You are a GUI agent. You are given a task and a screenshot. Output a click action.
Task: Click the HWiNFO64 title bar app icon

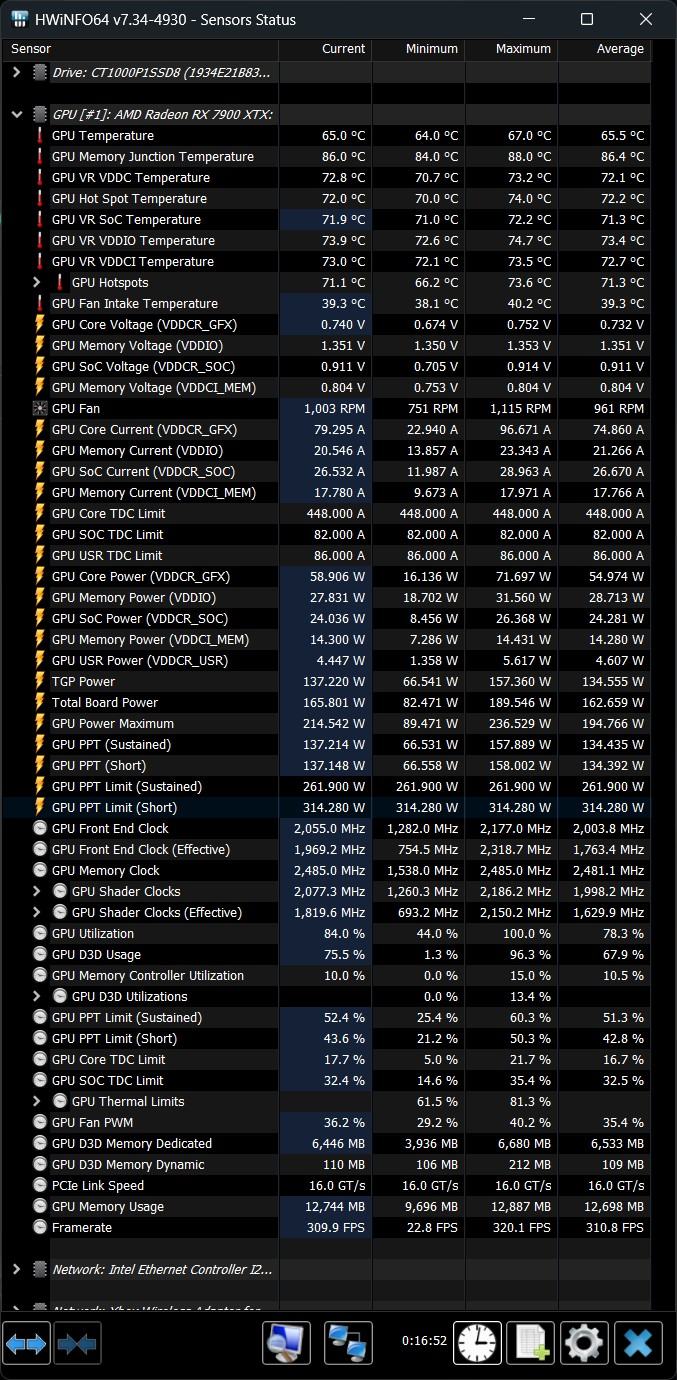point(19,19)
